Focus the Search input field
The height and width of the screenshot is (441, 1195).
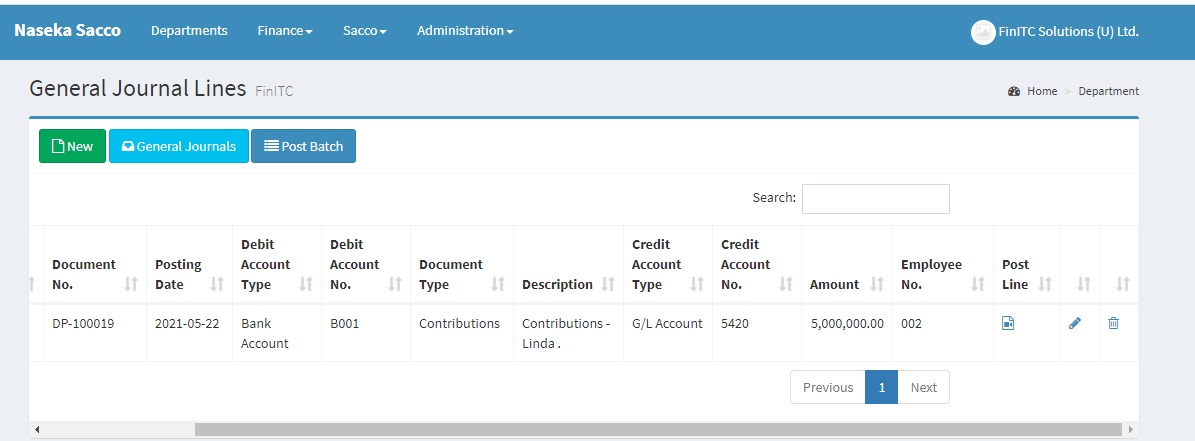875,199
